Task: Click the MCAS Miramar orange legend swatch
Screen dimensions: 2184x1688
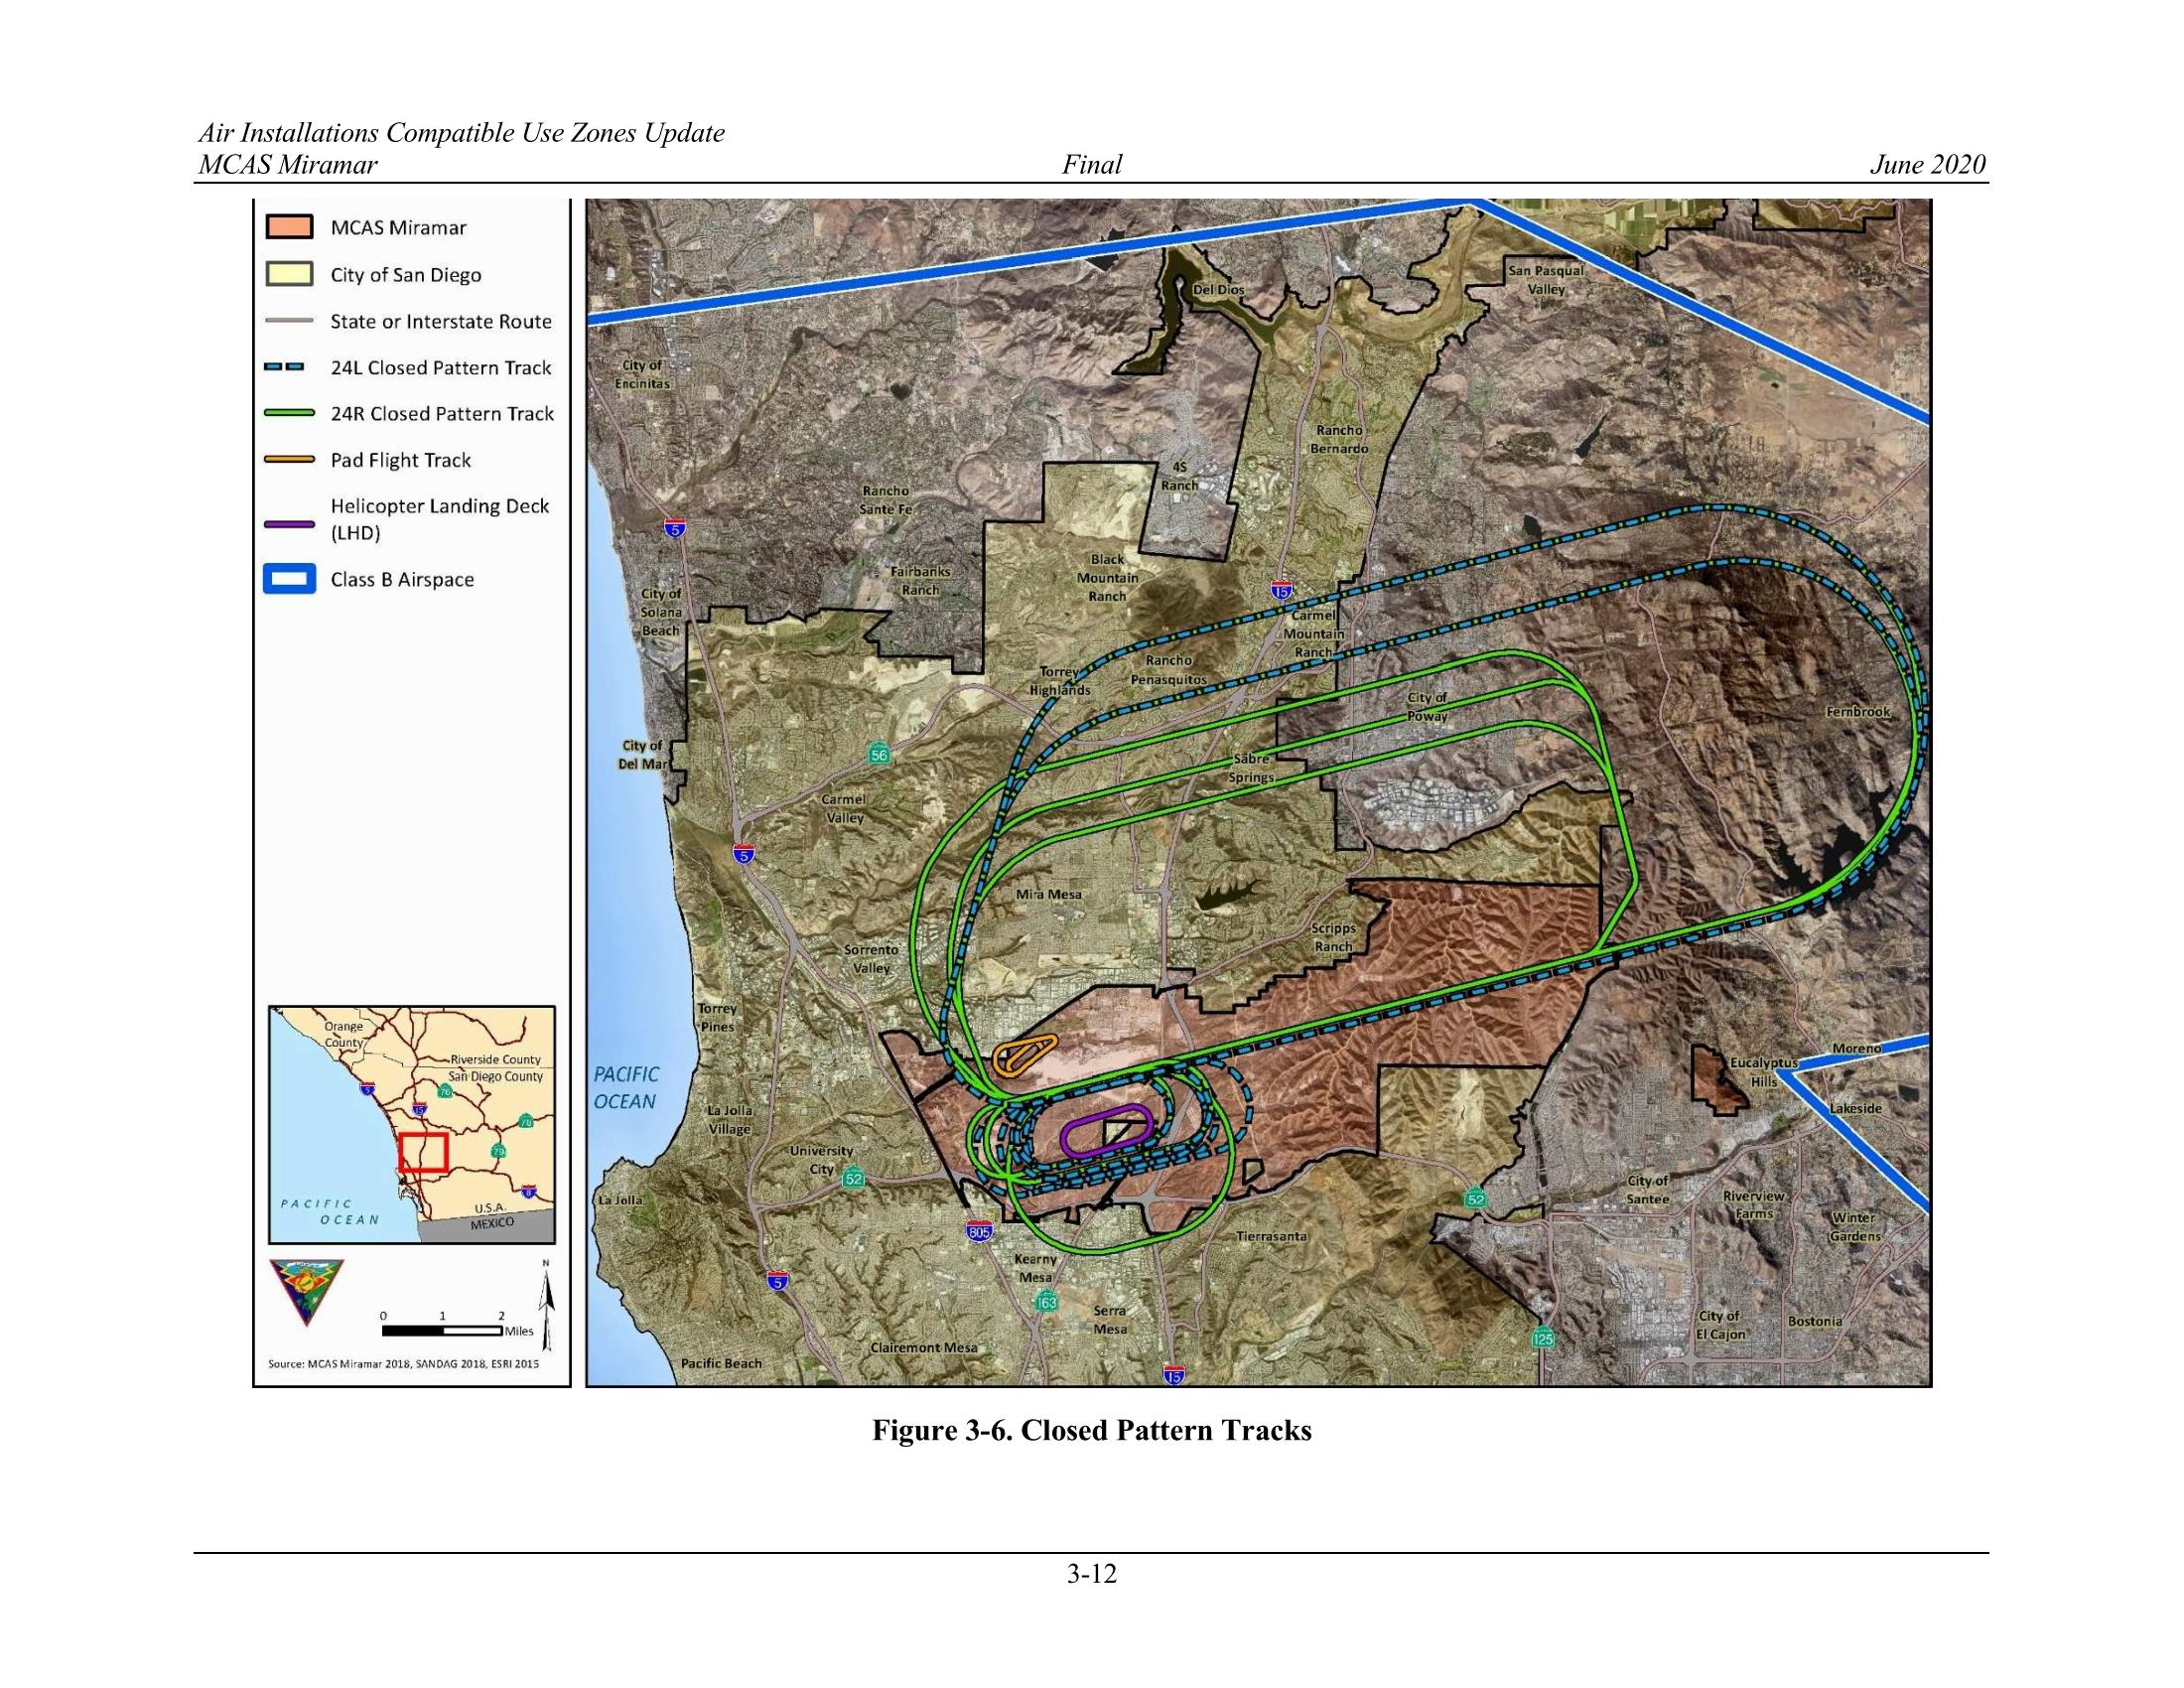Action: tap(289, 227)
